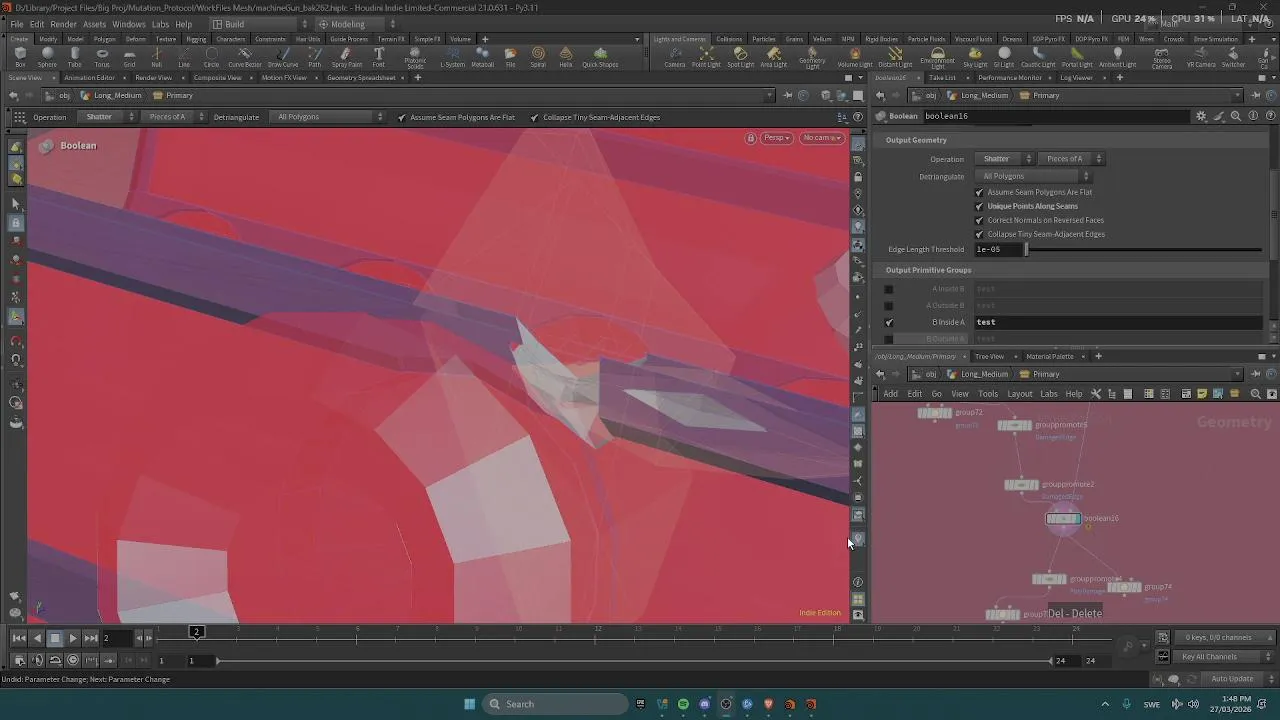The width and height of the screenshot is (1280, 720).
Task: Click the Auto Update button
Action: coord(1232,679)
